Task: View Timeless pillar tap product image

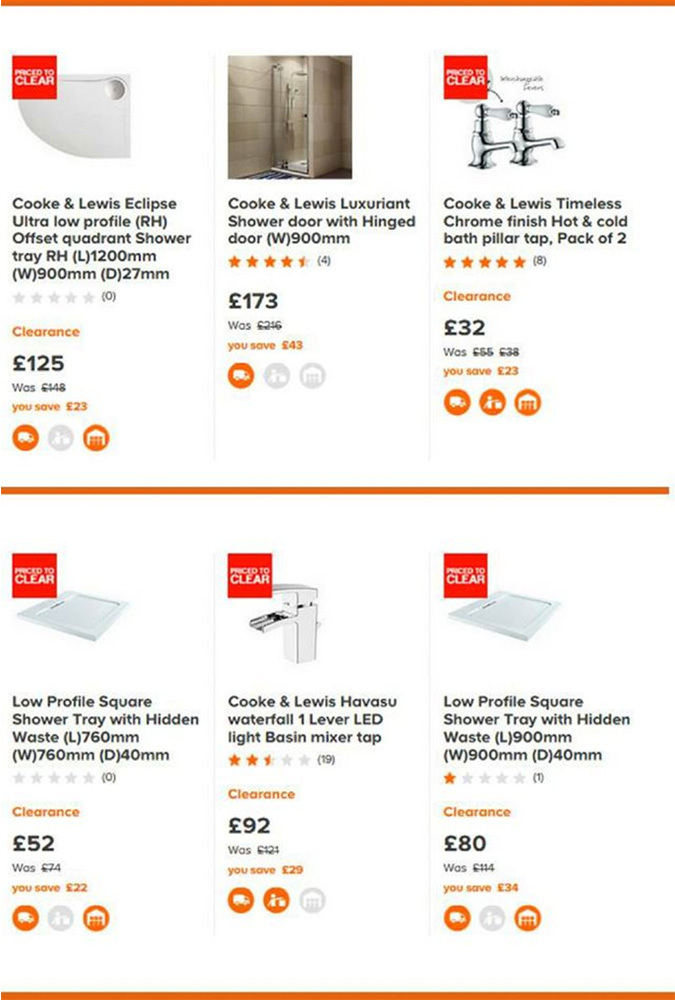Action: pos(505,117)
